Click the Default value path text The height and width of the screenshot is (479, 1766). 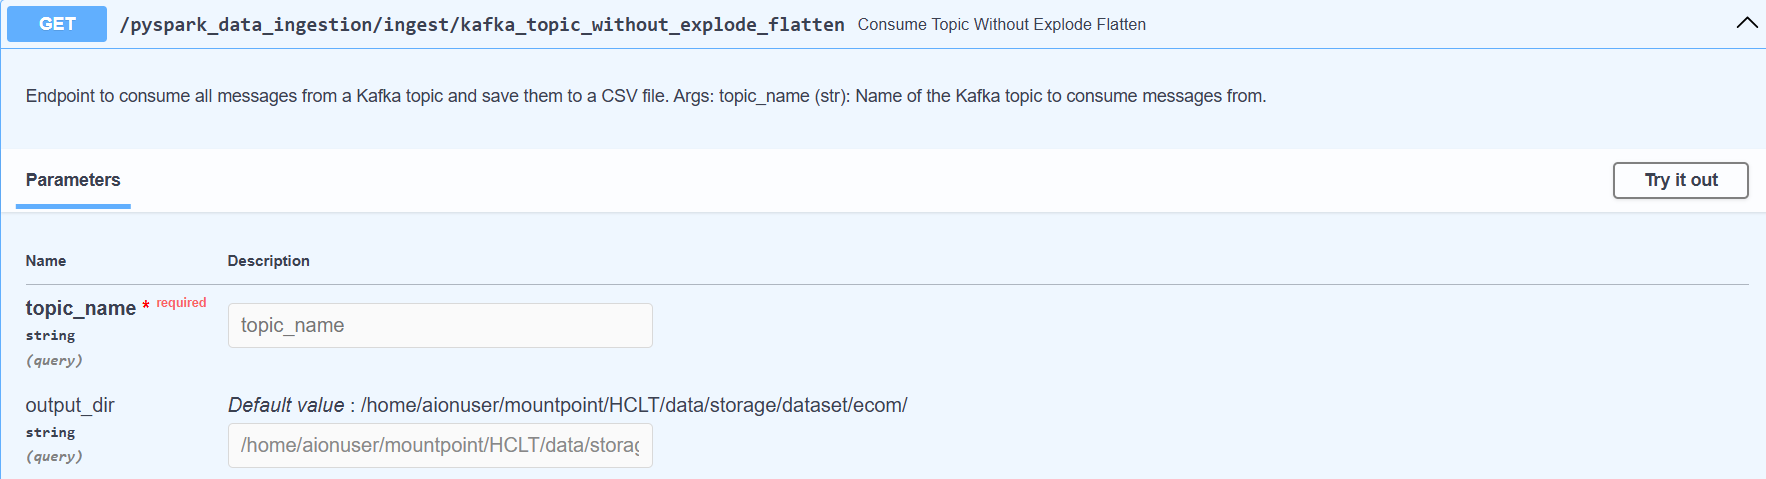pyautogui.click(x=633, y=405)
